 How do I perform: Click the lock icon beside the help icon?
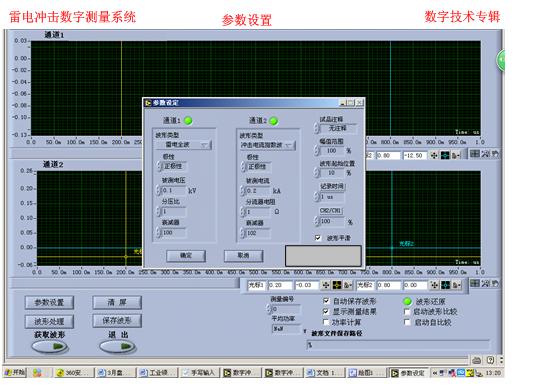click(477, 360)
